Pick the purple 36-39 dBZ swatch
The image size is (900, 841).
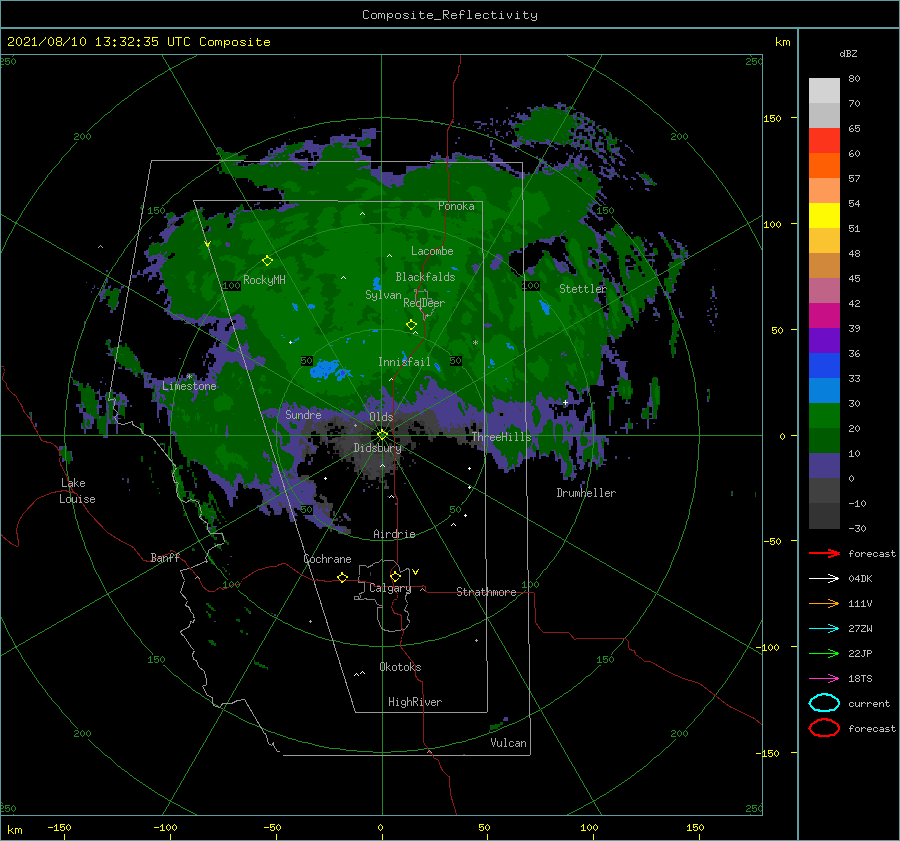824,341
